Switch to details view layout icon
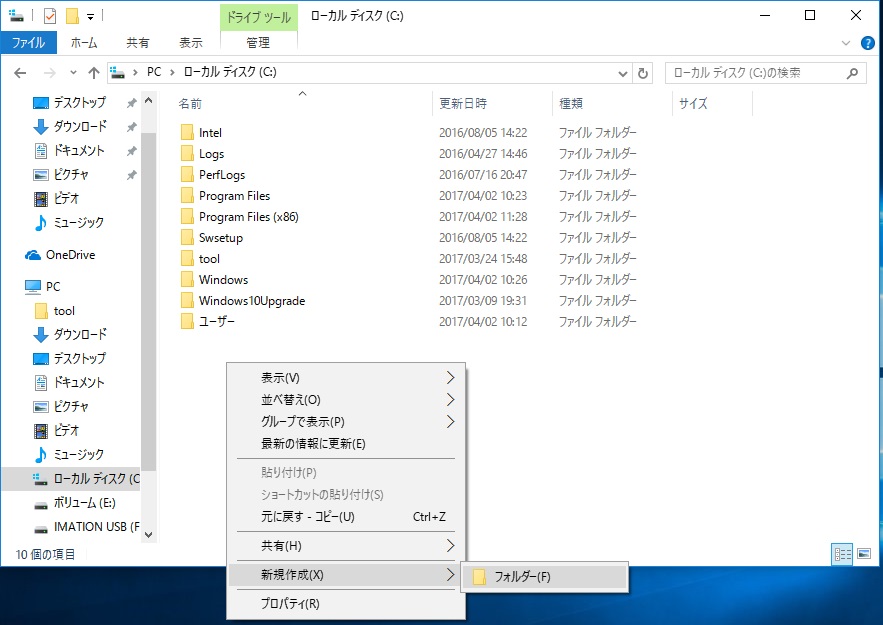Viewport: 883px width, 625px height. click(x=841, y=553)
